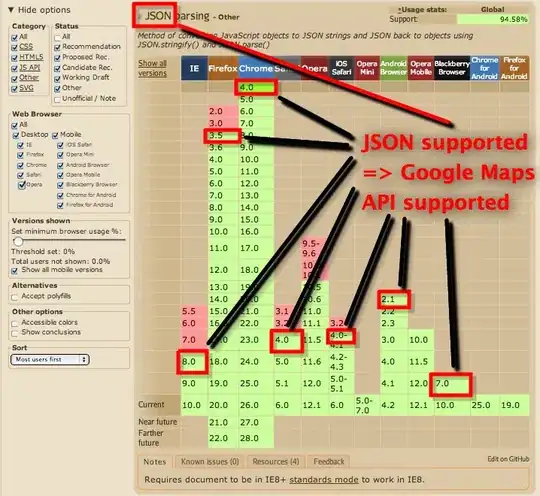Select the Chrome for Android 25.0 cell

click(485, 405)
